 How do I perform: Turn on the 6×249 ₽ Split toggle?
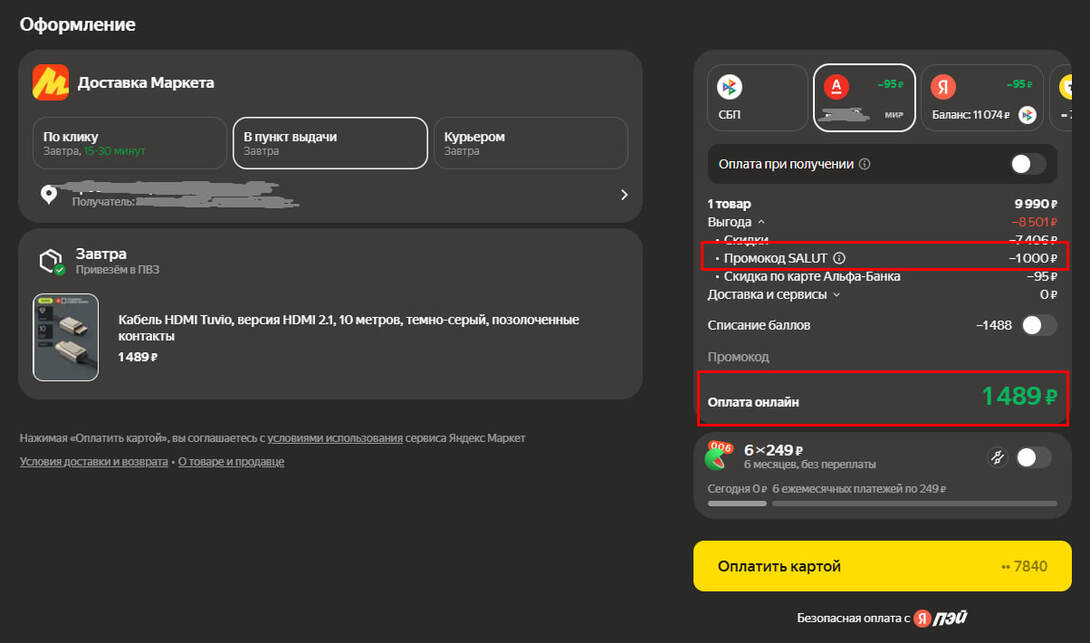[x=1033, y=458]
